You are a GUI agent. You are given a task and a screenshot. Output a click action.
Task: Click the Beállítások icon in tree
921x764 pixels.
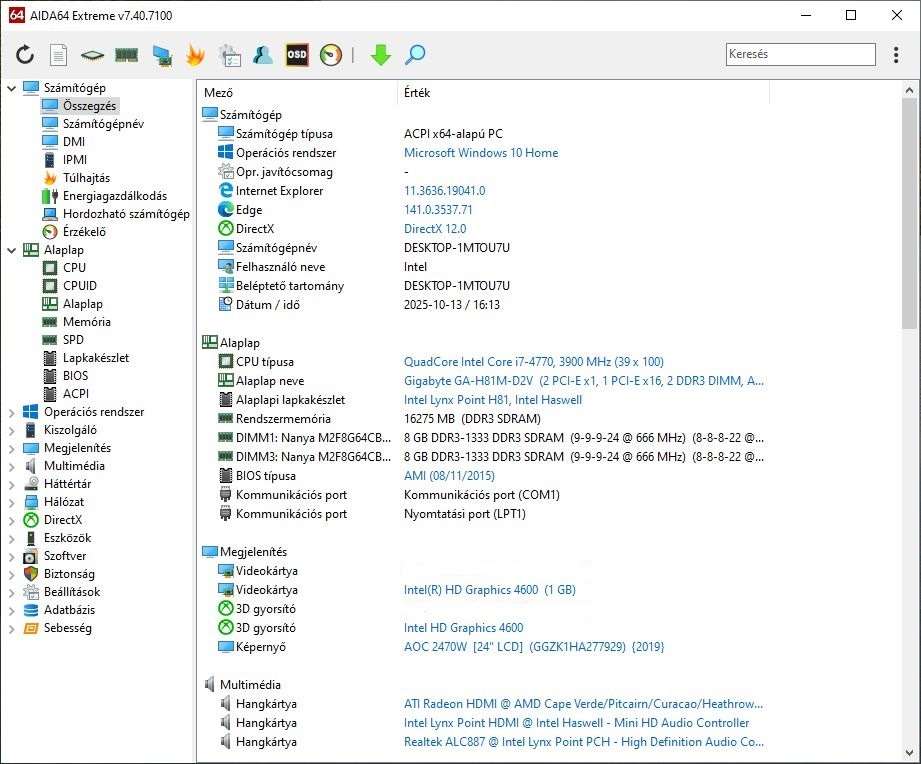coord(31,592)
